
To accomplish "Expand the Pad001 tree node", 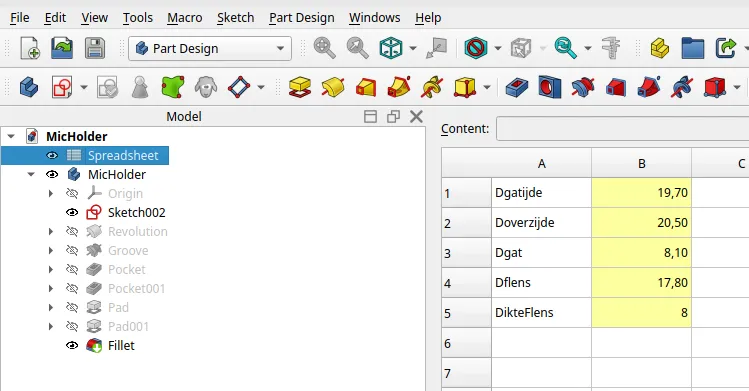I will click(x=51, y=327).
